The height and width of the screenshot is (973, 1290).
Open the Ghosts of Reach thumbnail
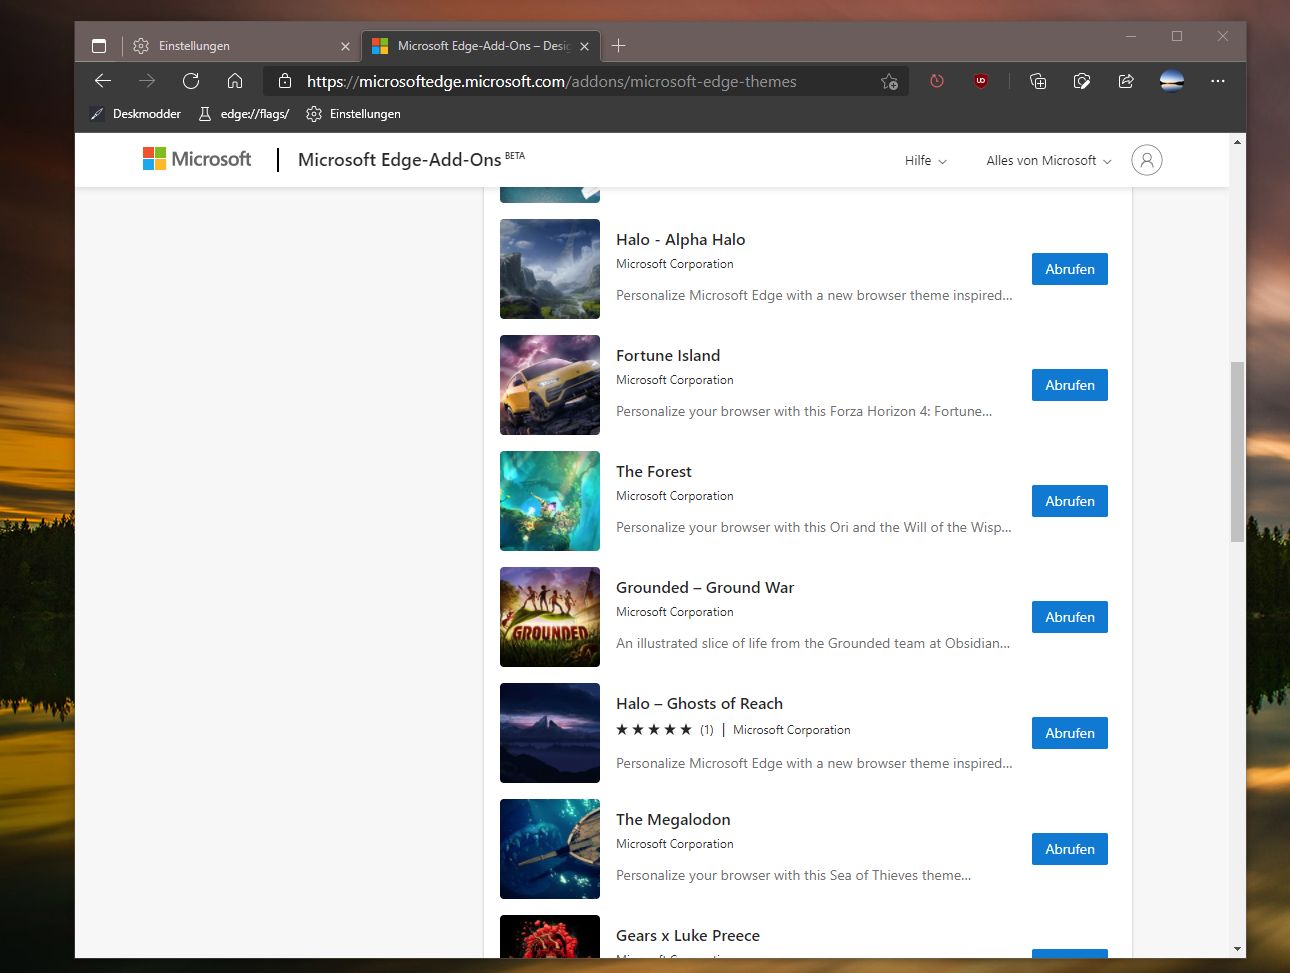(550, 733)
